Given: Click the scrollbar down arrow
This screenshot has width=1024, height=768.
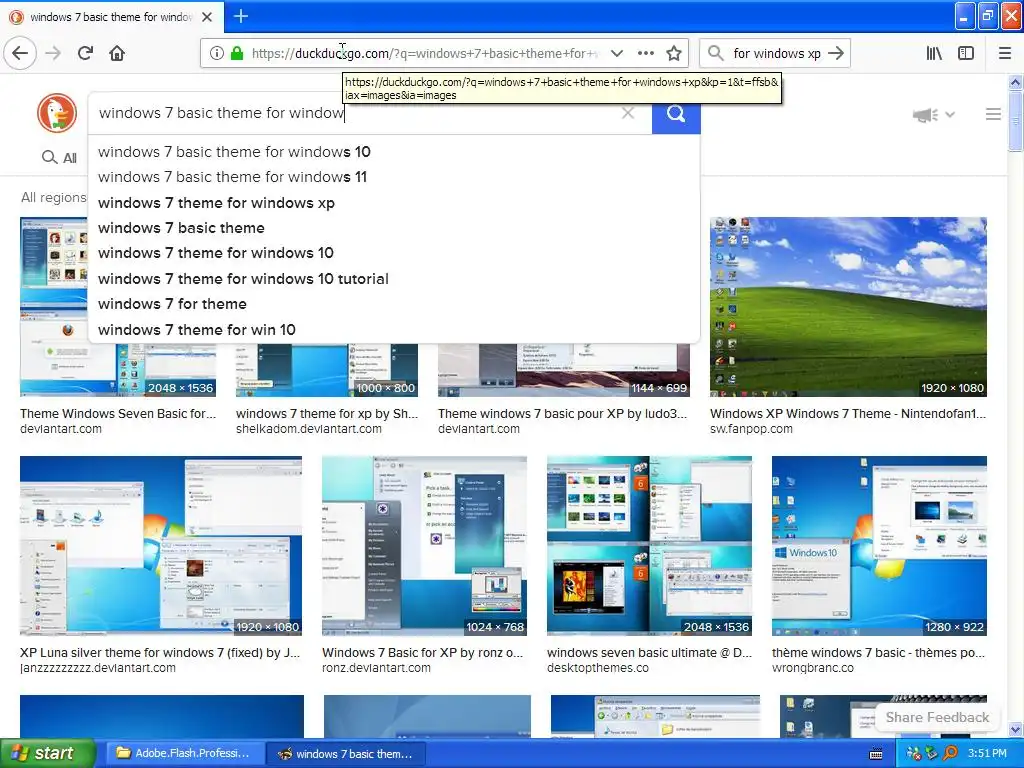Looking at the screenshot, I should click(x=1015, y=729).
